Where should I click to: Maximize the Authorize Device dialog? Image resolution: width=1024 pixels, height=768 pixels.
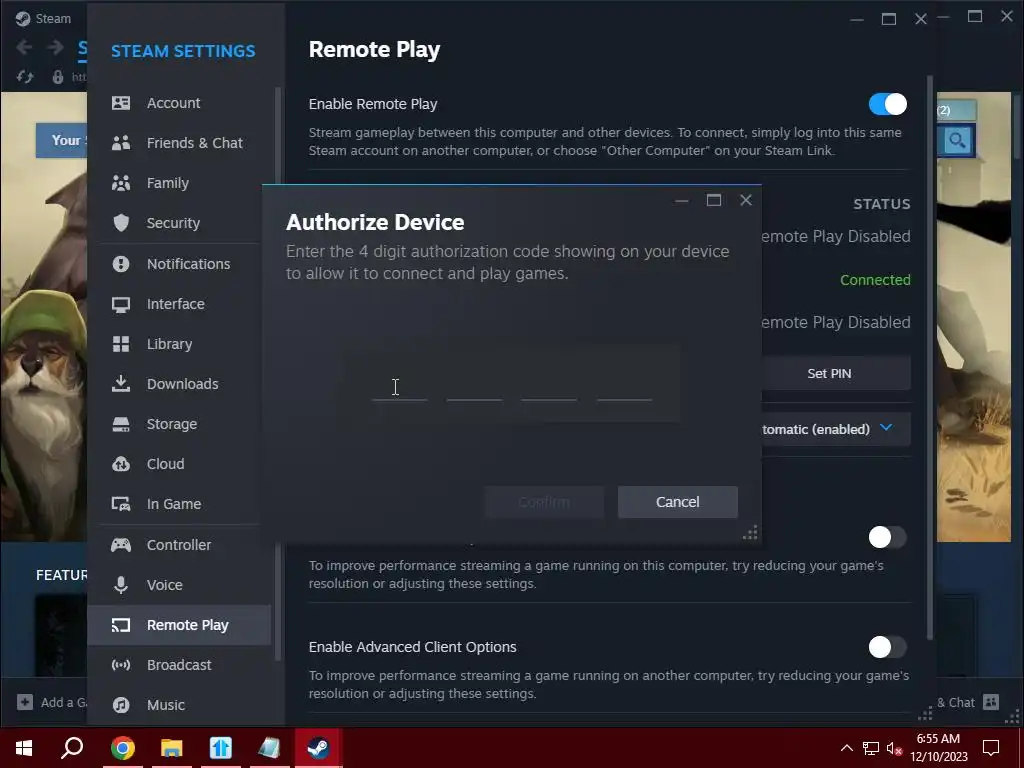714,200
